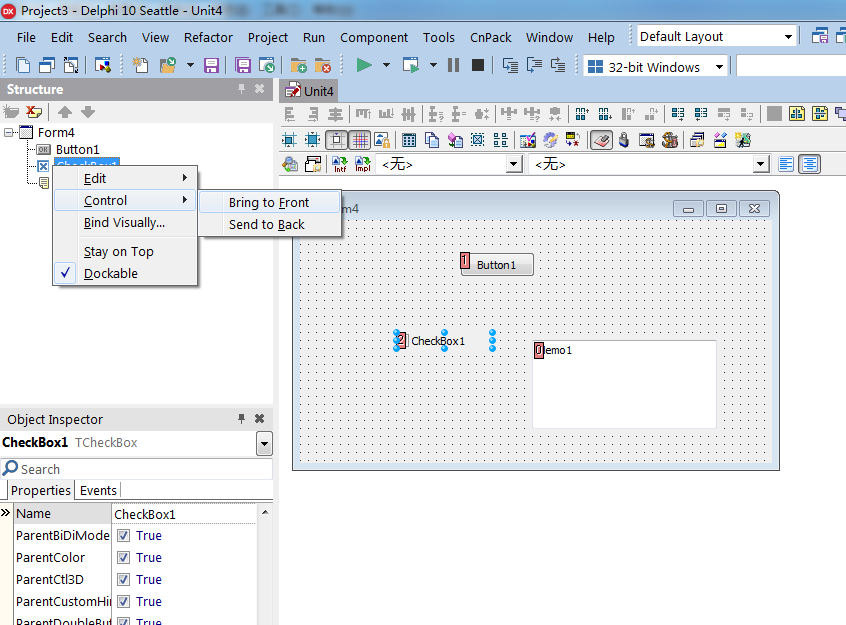Open the Default Layout dropdown
Screen dimensions: 846x625
coord(788,37)
